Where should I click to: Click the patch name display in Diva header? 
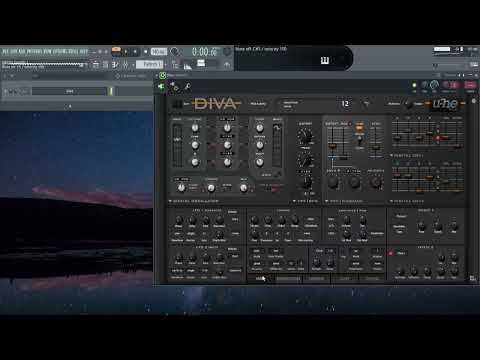point(309,104)
